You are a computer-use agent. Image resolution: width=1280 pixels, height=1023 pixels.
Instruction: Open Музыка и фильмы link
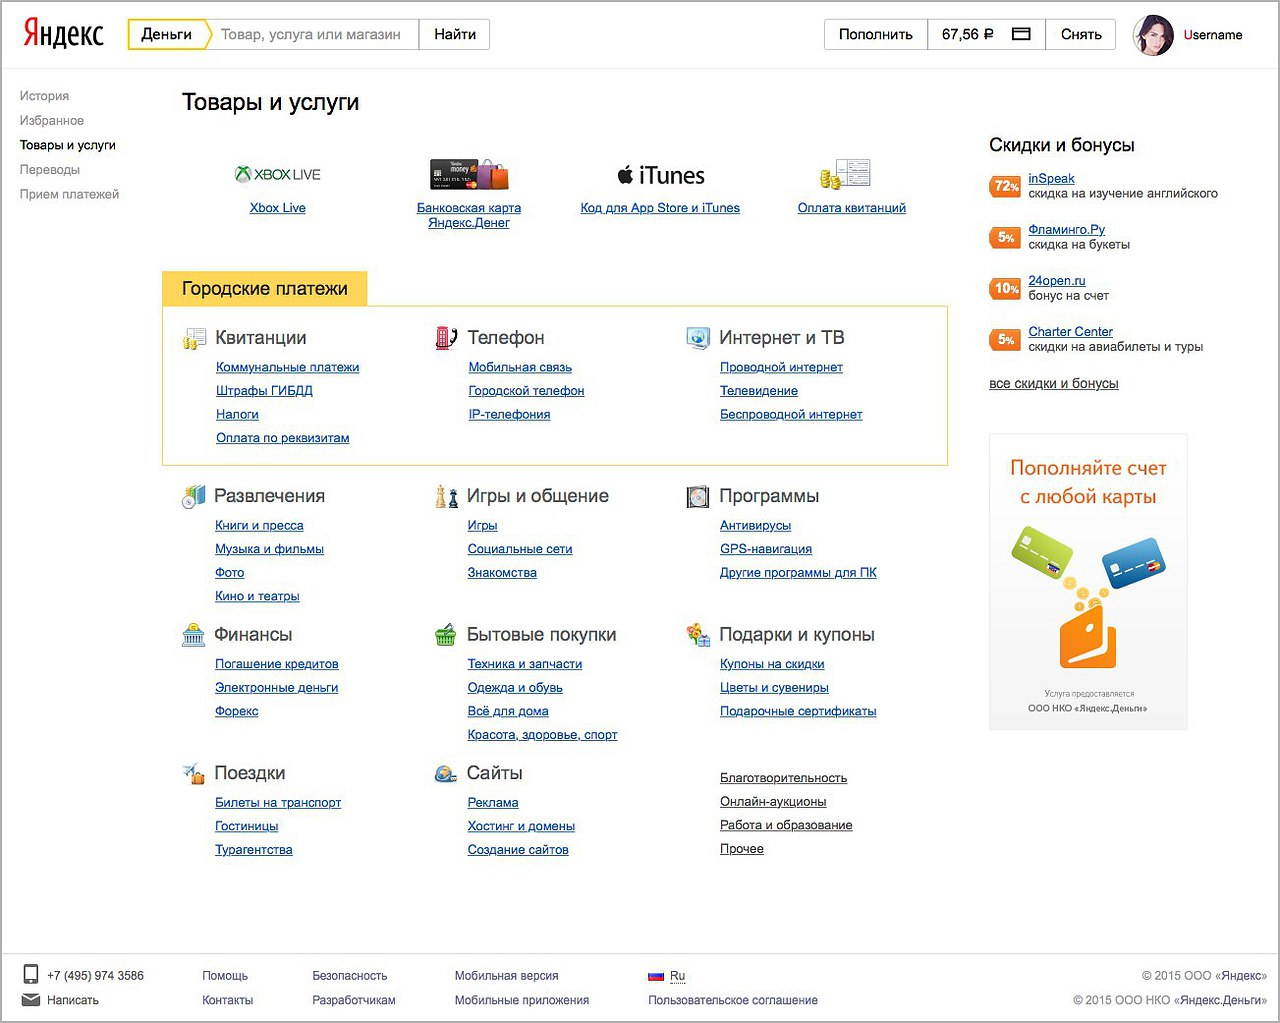269,549
